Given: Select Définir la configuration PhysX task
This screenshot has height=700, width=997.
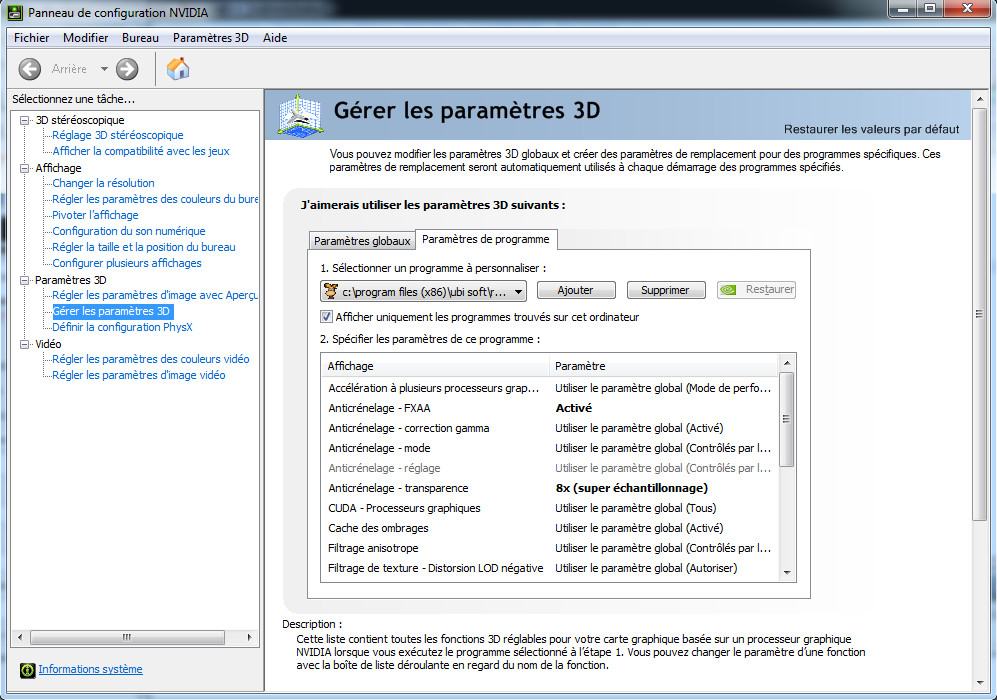Looking at the screenshot, I should (122, 327).
